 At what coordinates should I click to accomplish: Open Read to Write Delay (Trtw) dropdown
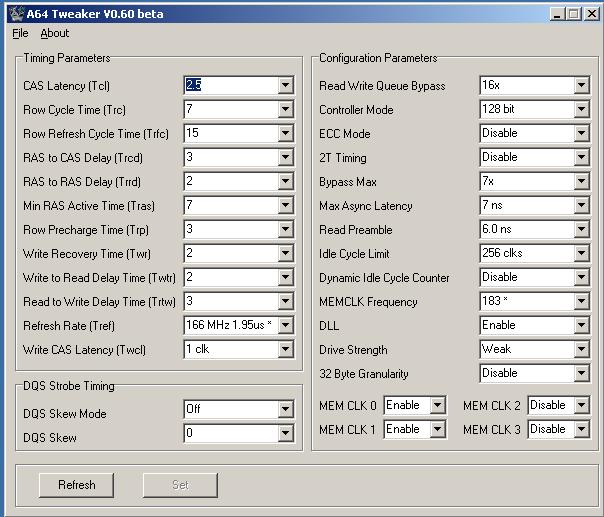point(285,301)
